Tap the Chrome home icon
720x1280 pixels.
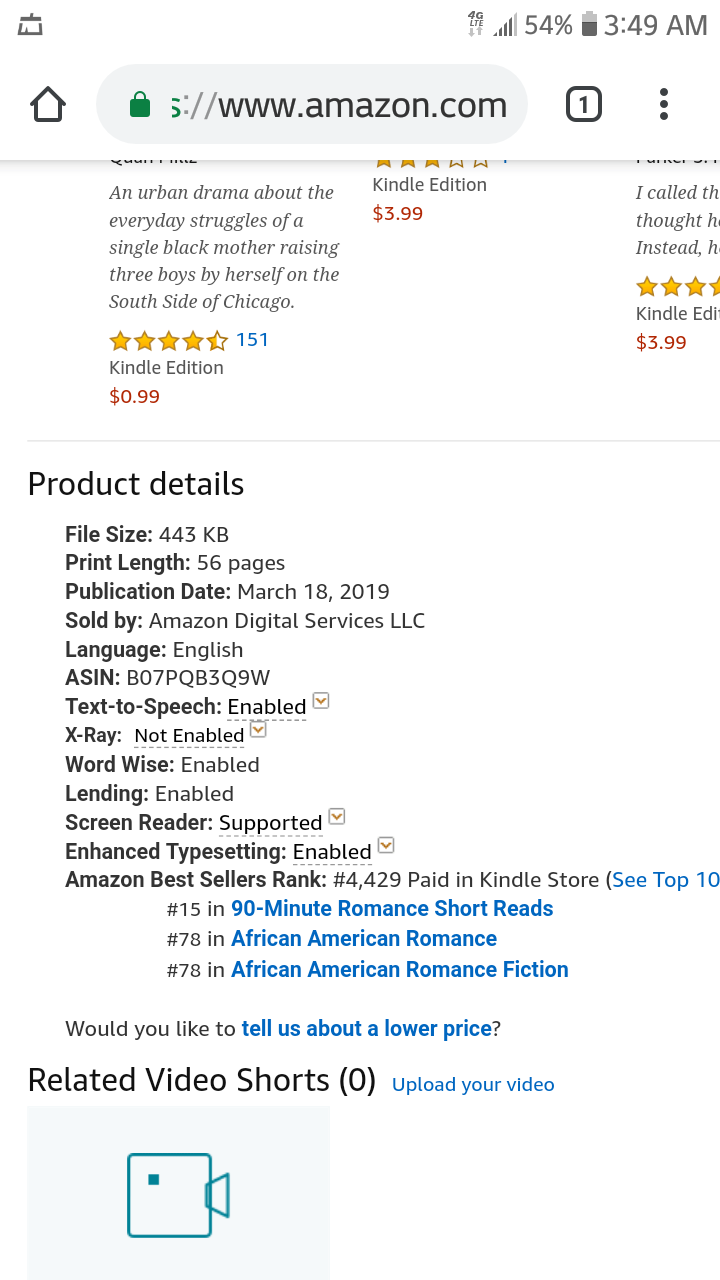[48, 105]
